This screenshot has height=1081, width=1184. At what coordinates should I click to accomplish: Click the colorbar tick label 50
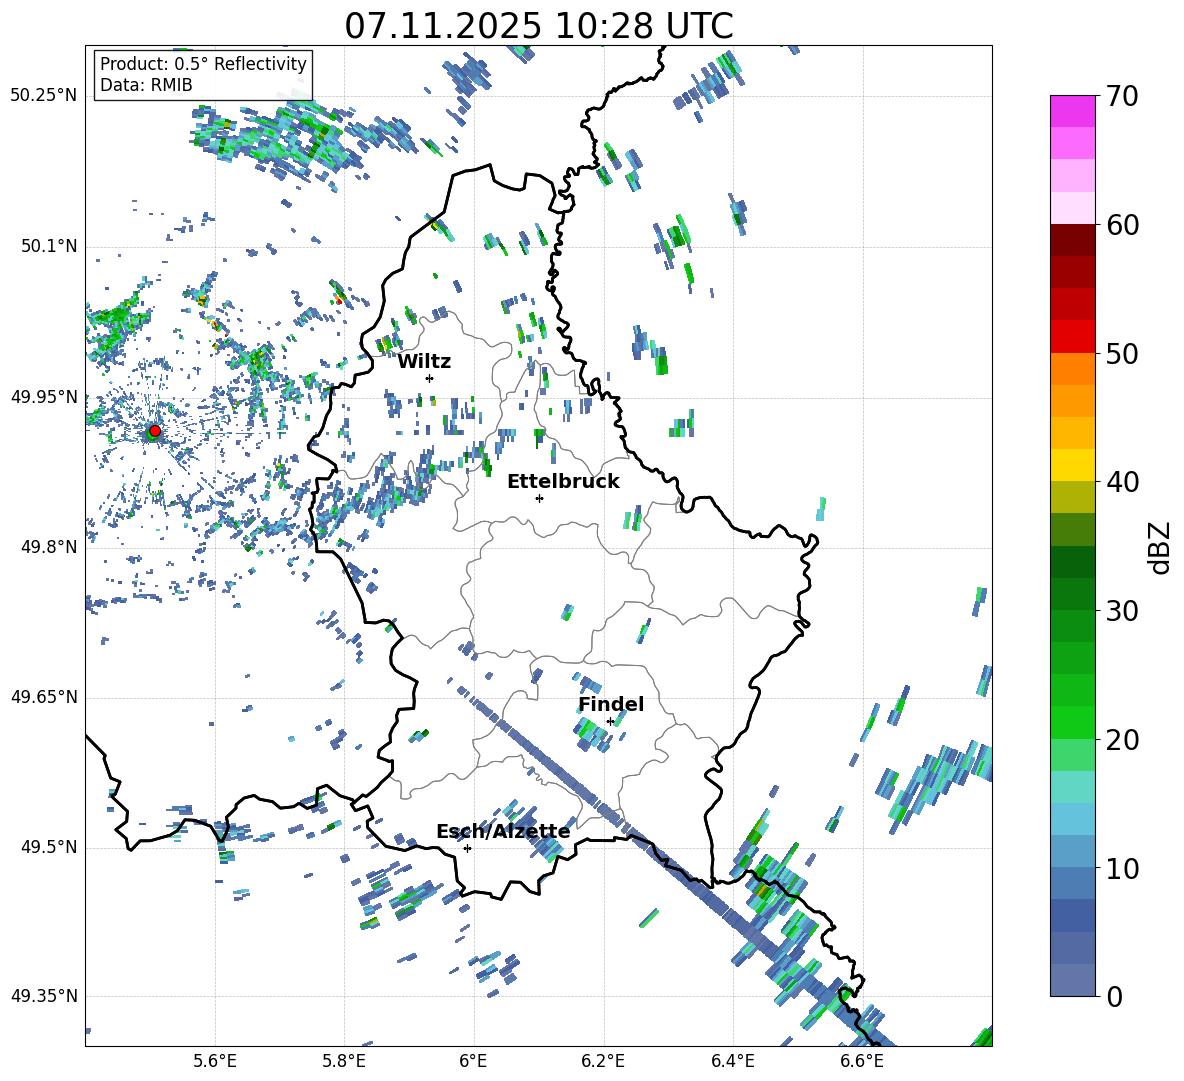(x=1122, y=353)
